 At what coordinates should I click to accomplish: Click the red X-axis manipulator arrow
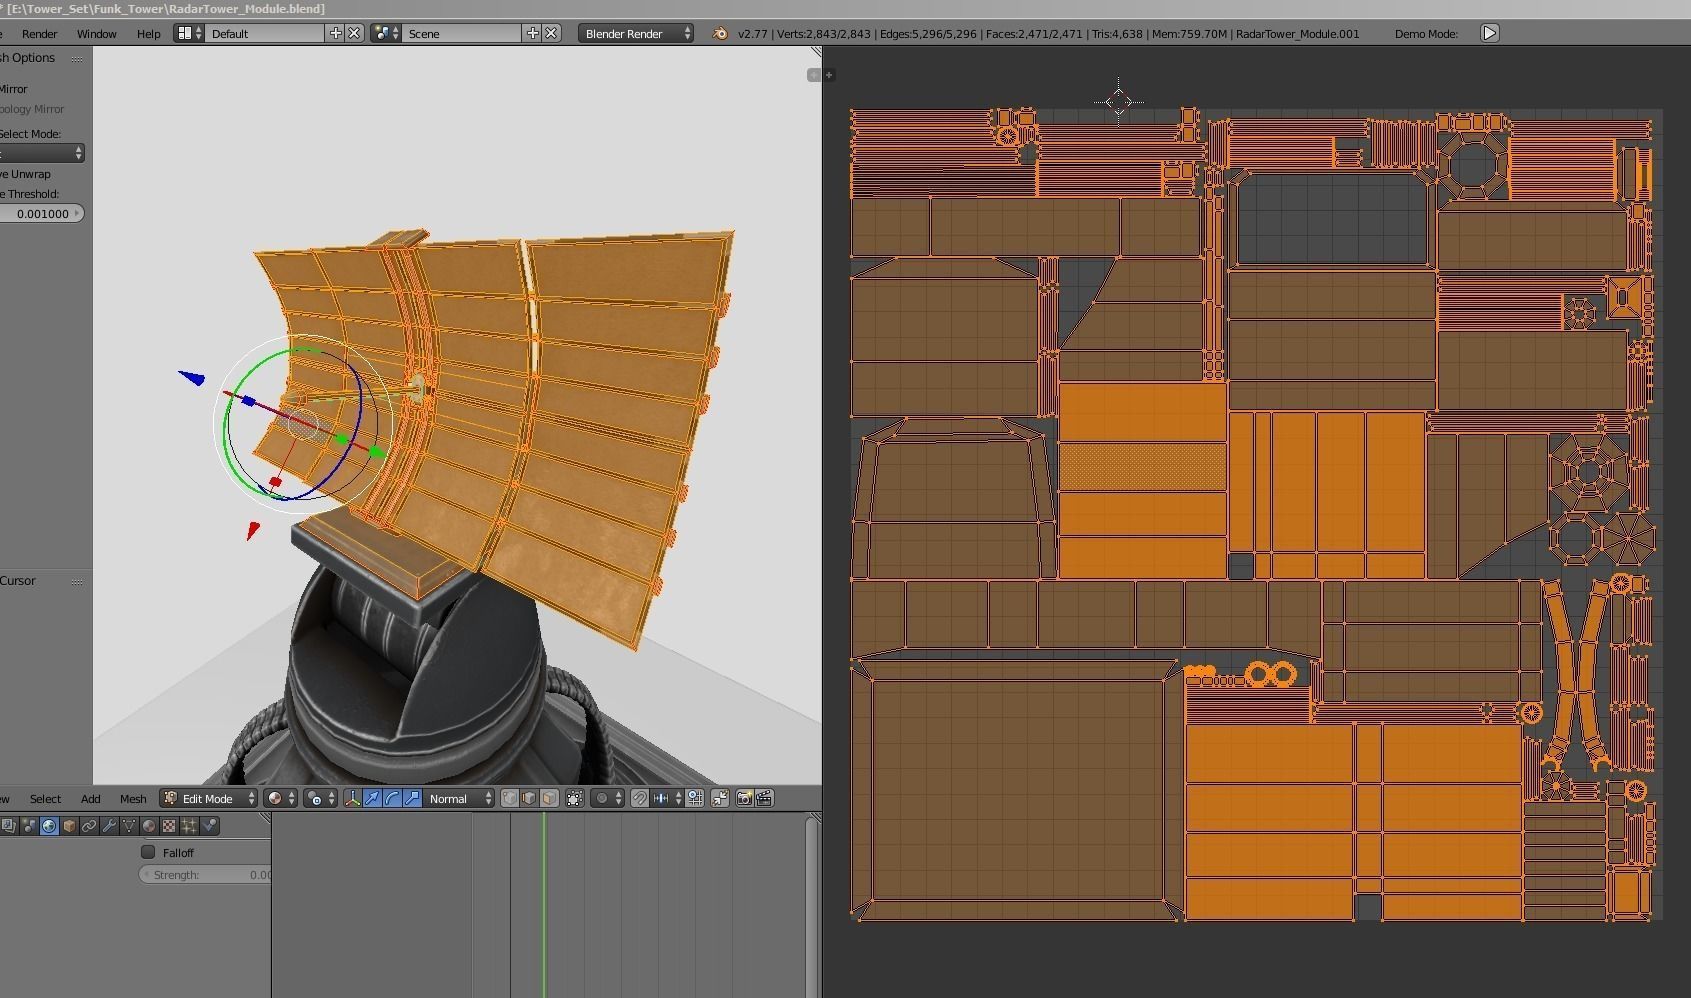pyautogui.click(x=252, y=530)
